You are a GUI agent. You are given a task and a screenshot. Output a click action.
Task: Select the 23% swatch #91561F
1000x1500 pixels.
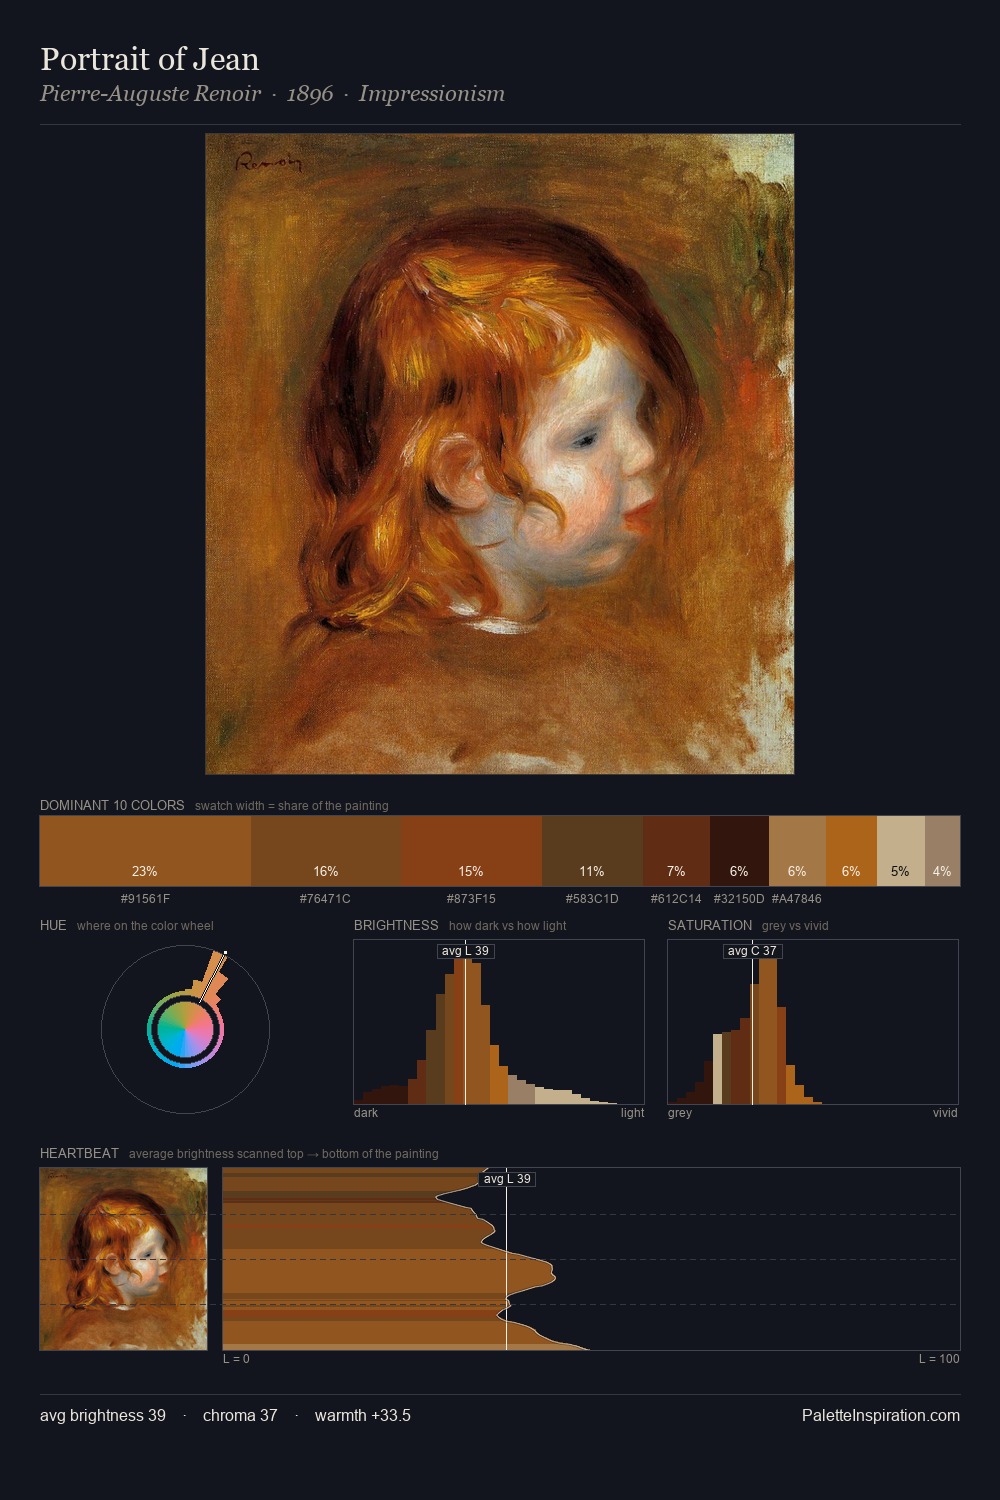point(145,851)
